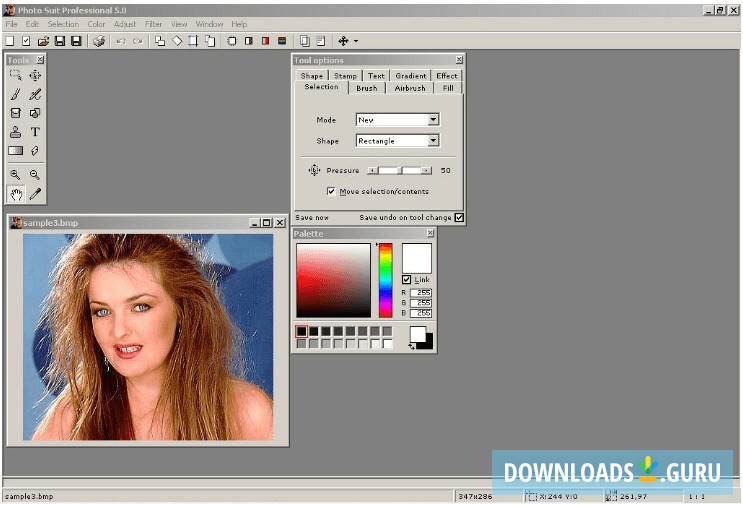The width and height of the screenshot is (743, 505).
Task: Click the Open file folder icon
Action: click(x=43, y=41)
